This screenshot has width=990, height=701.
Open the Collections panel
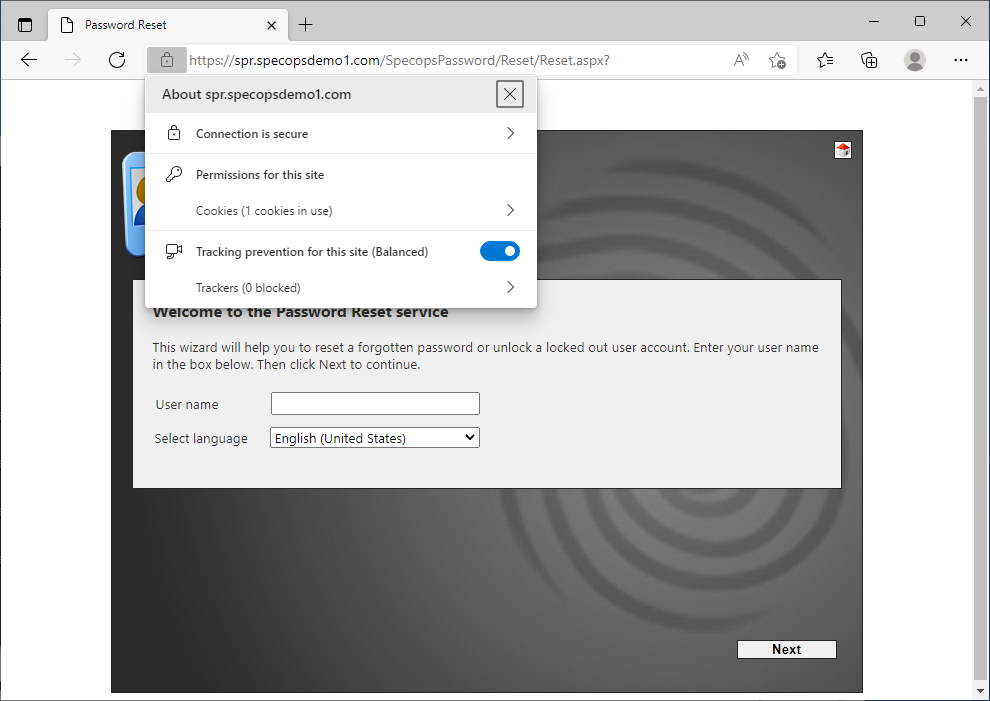point(869,60)
